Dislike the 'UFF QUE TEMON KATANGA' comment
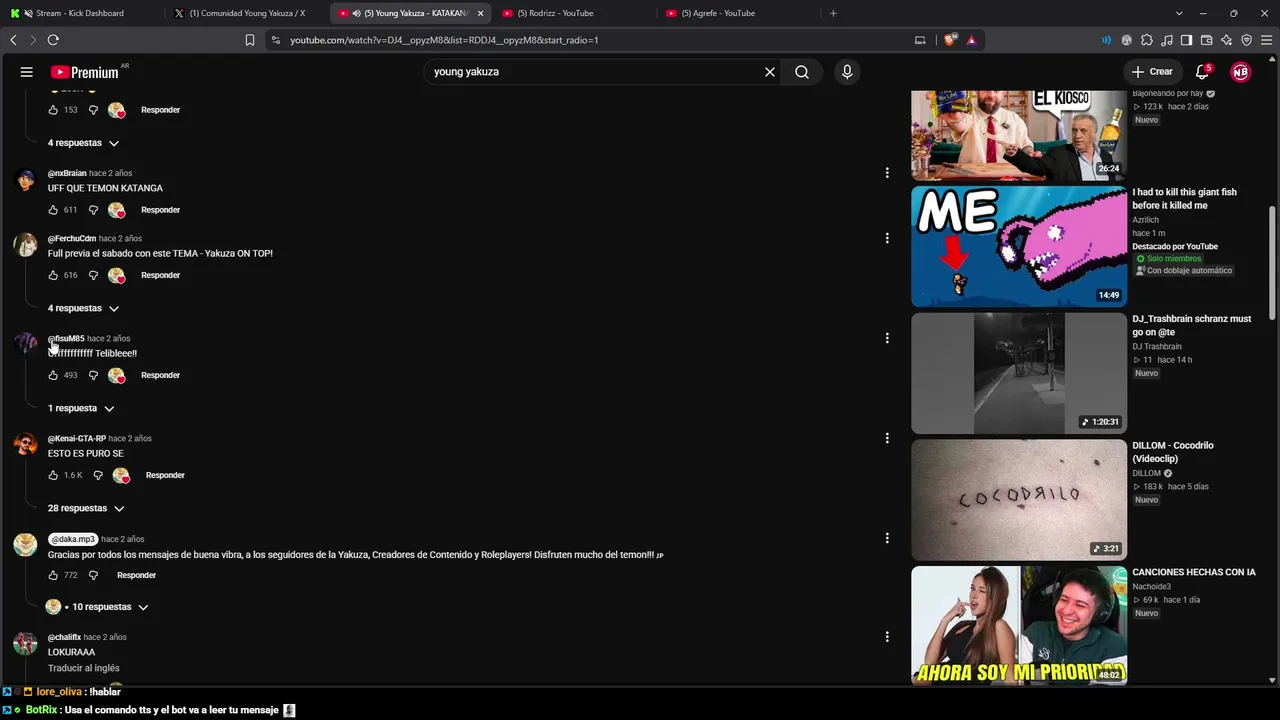 (93, 210)
